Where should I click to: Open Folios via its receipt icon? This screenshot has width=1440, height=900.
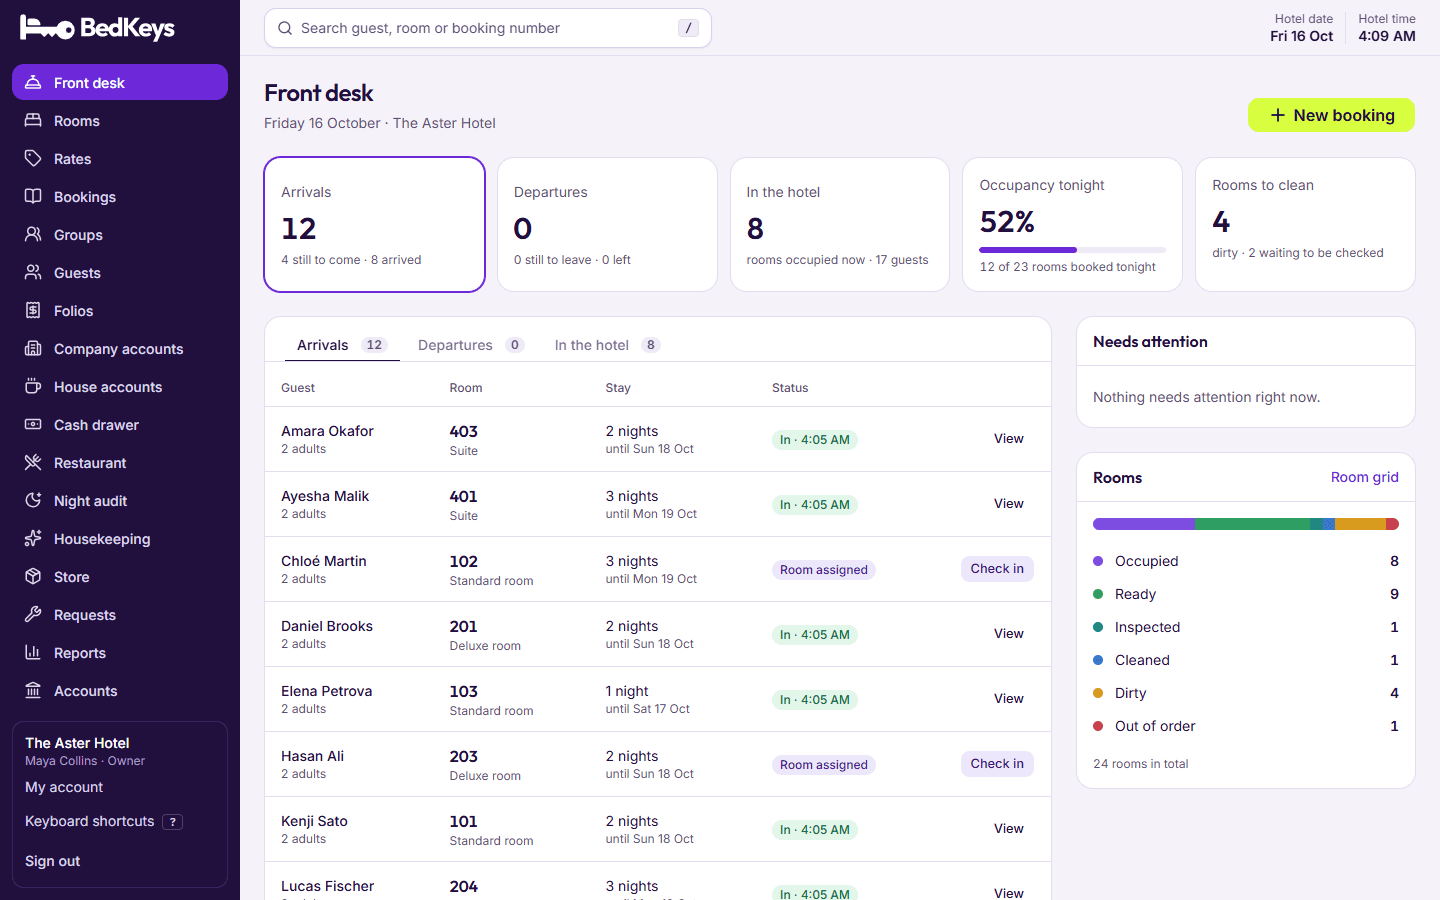(33, 310)
